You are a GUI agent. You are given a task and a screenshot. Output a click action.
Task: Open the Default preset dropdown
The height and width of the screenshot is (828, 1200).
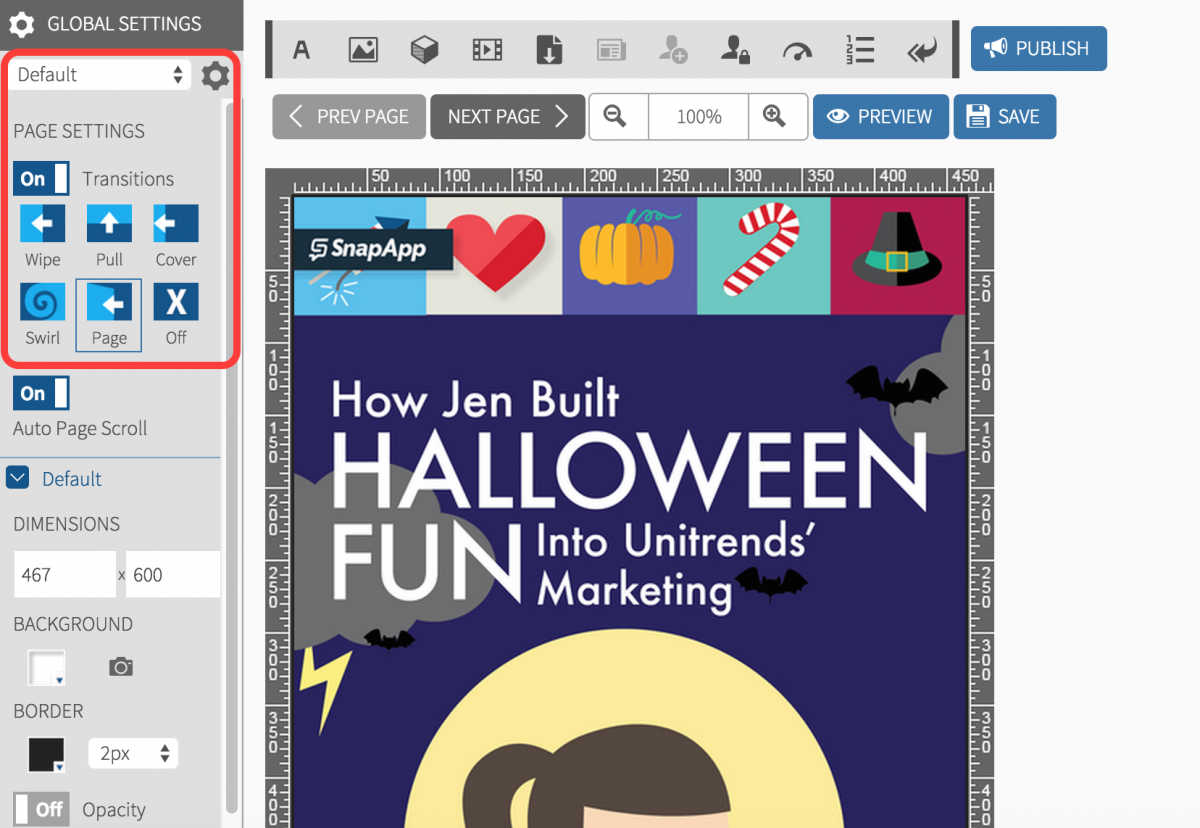coord(100,75)
